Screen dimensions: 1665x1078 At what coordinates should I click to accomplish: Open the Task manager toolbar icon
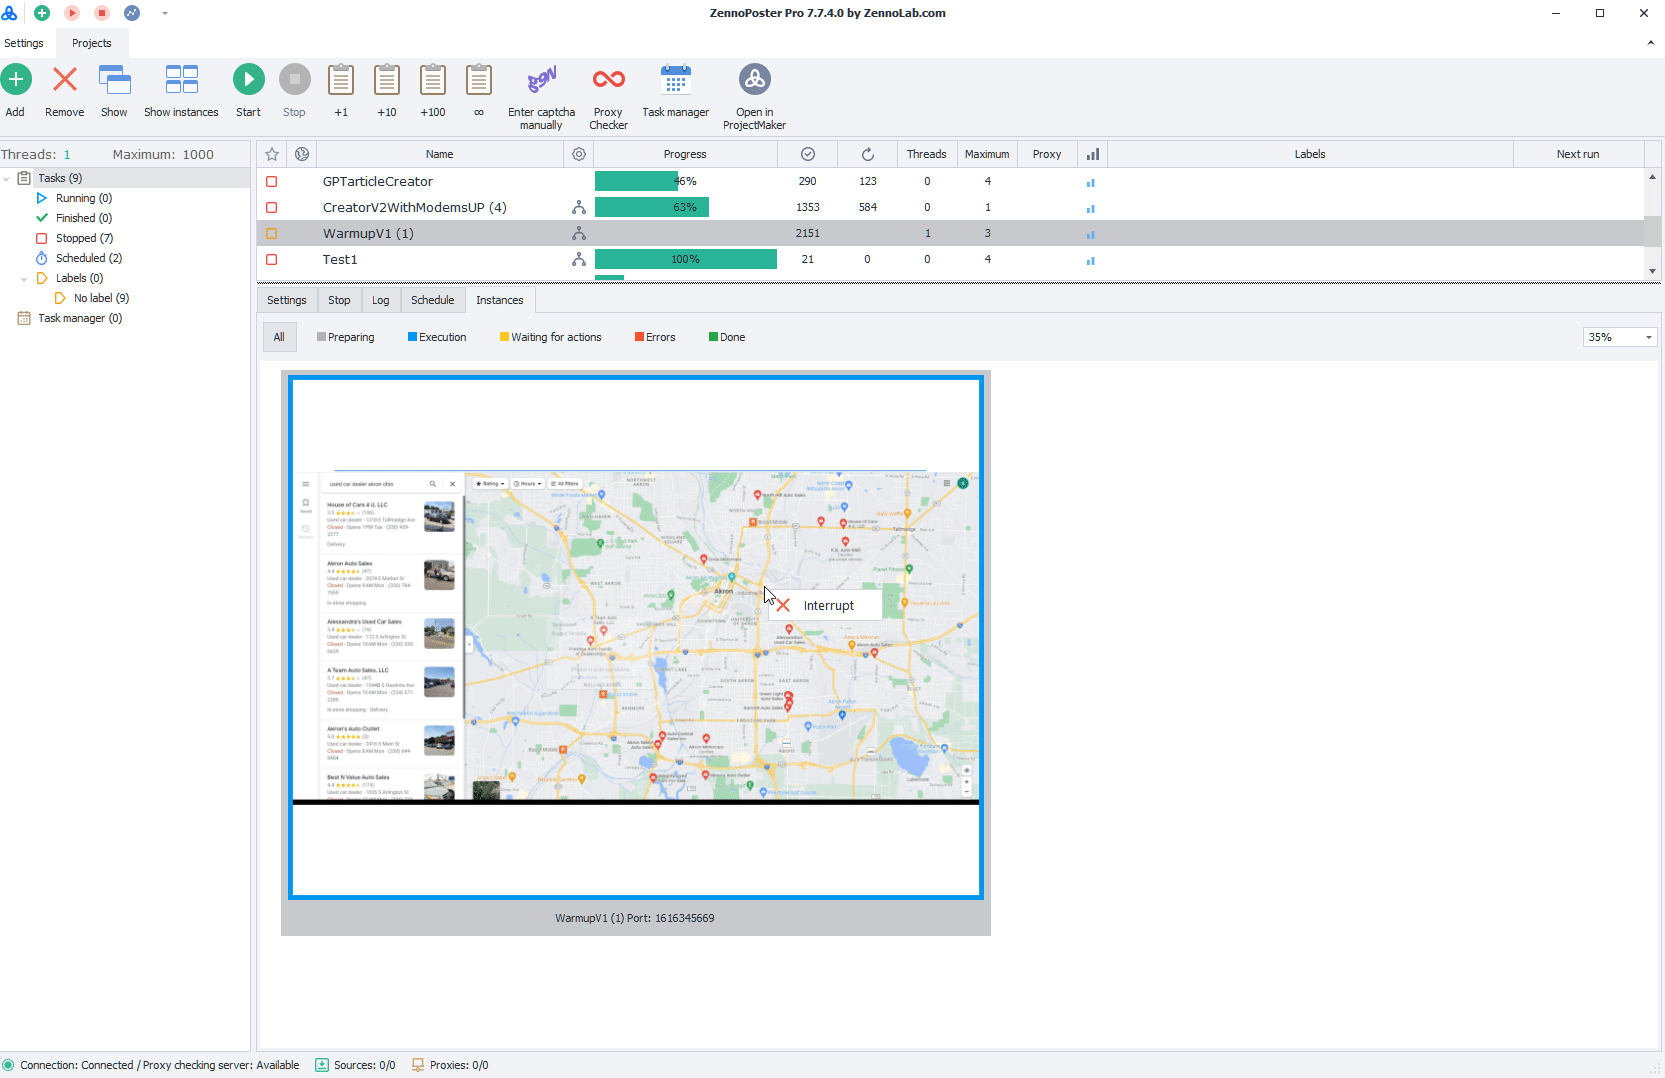676,80
